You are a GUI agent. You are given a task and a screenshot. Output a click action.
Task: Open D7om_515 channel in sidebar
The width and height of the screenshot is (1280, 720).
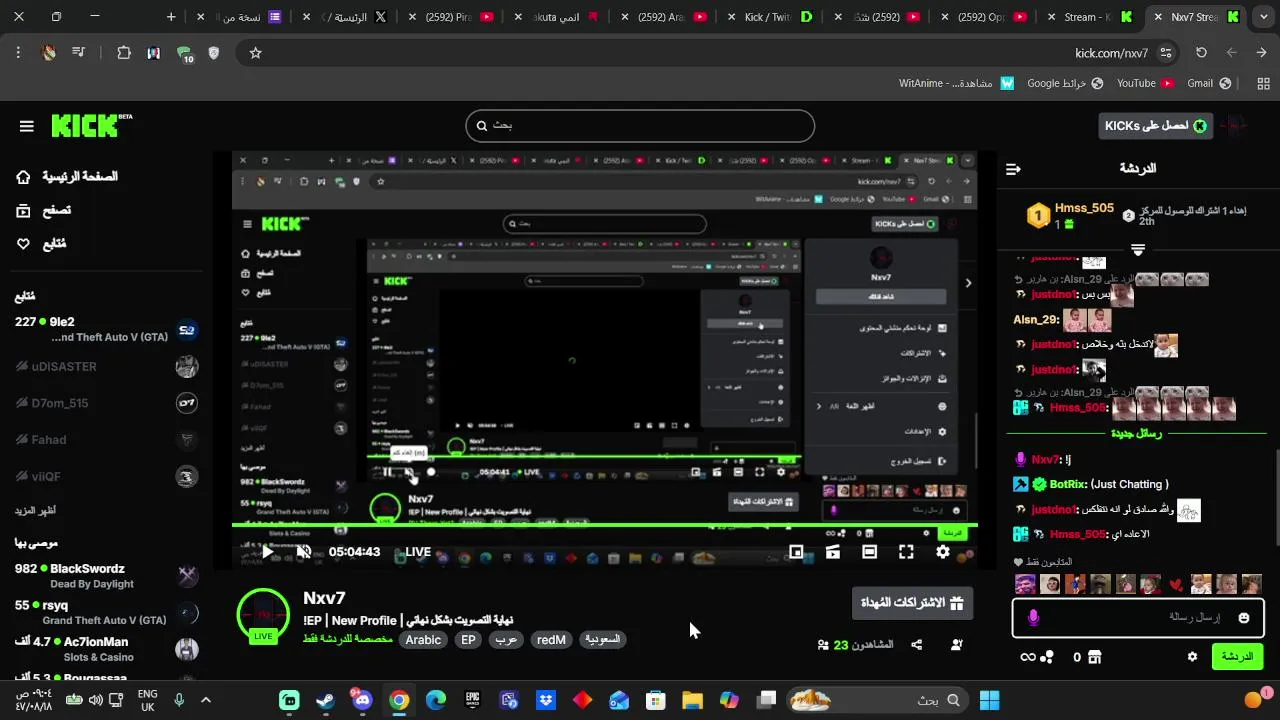[106, 403]
